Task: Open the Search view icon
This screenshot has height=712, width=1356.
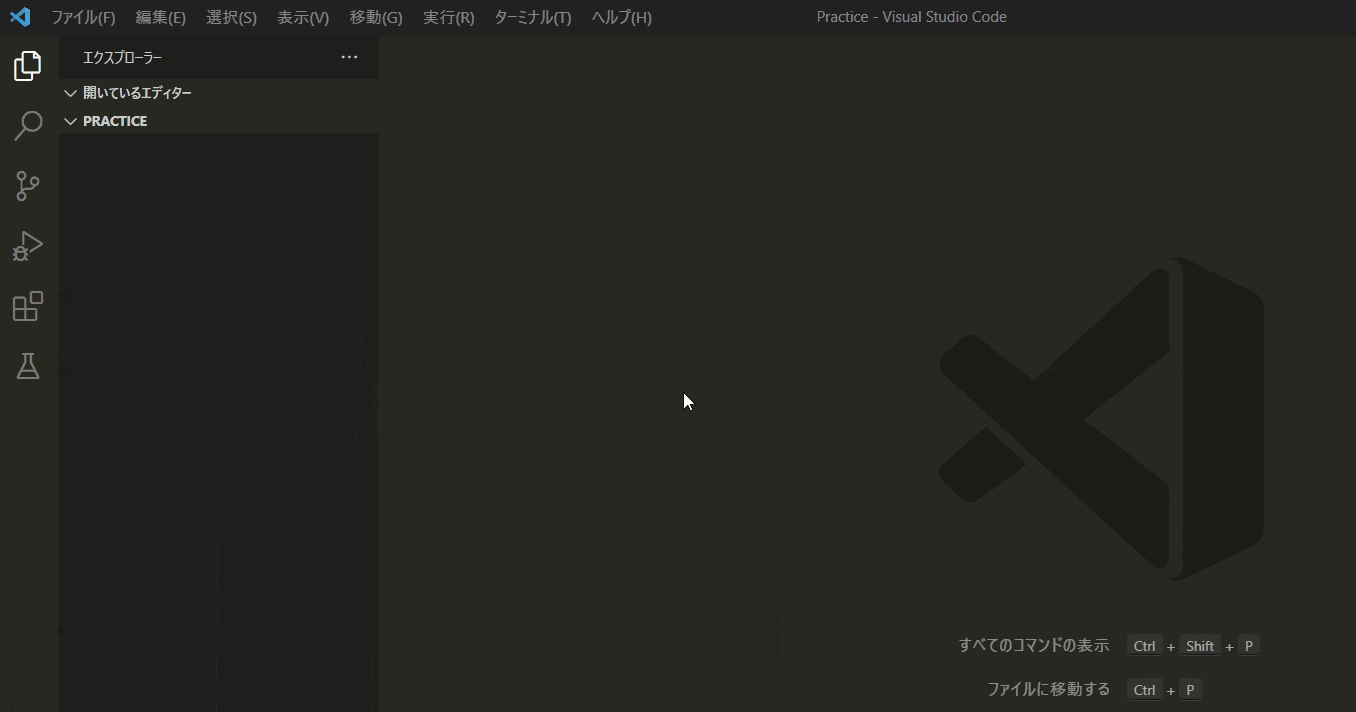Action: point(27,125)
